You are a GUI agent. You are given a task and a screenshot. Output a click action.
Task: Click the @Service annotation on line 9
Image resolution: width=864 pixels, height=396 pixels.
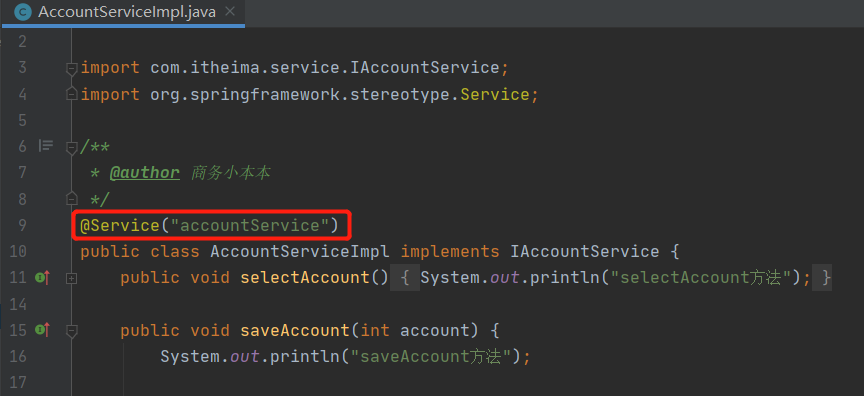[x=120, y=225]
